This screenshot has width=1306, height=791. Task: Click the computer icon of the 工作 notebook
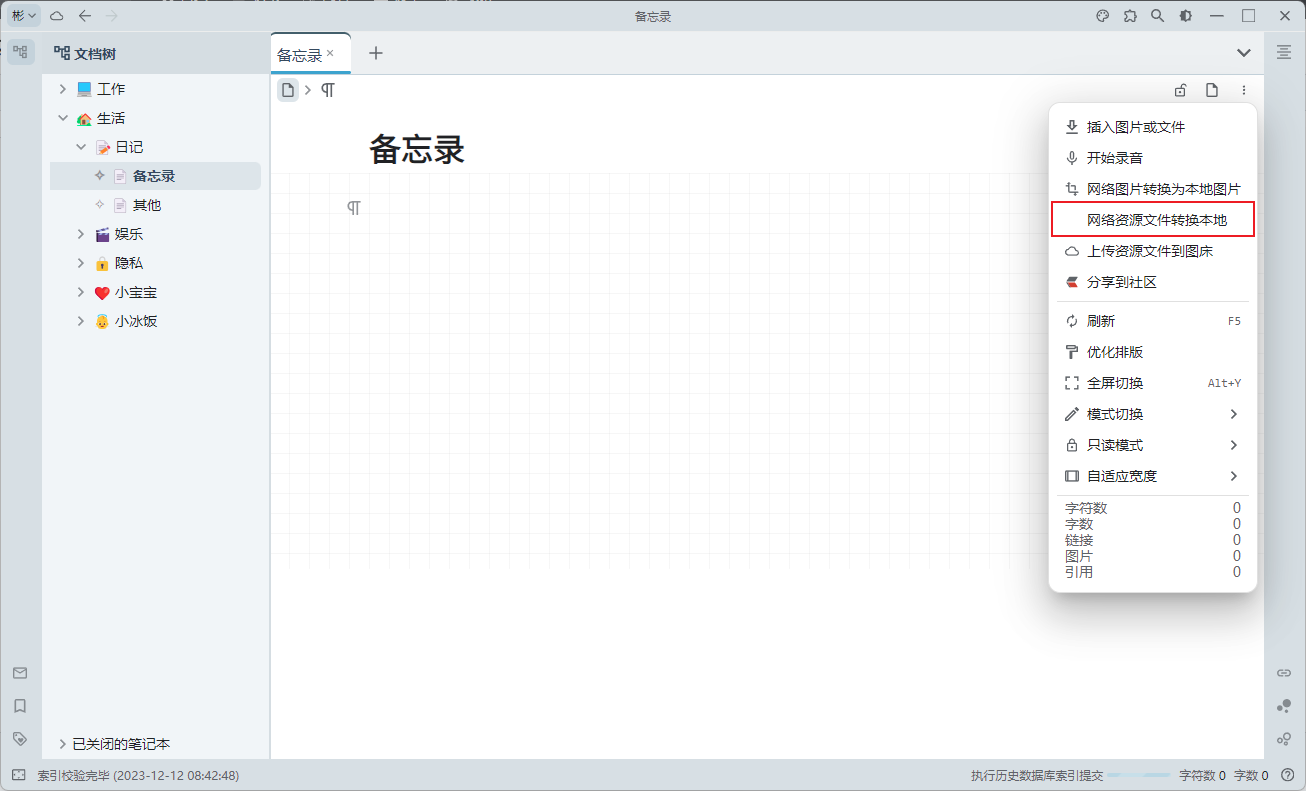[84, 89]
